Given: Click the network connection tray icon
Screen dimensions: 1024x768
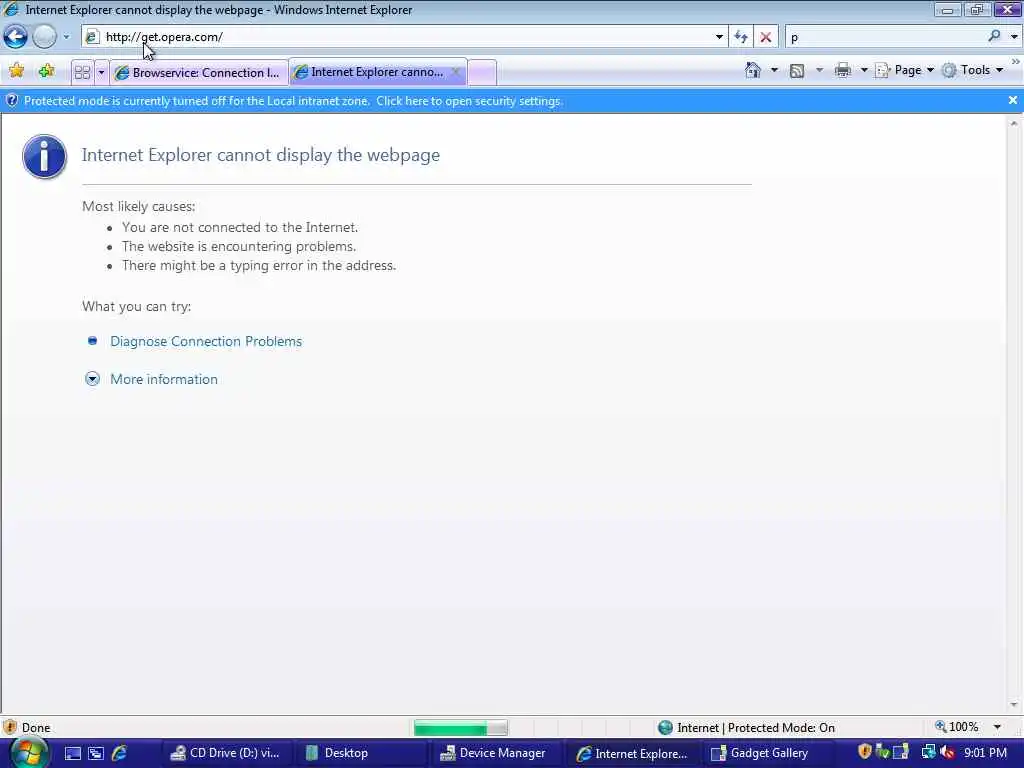Looking at the screenshot, I should coord(927,752).
